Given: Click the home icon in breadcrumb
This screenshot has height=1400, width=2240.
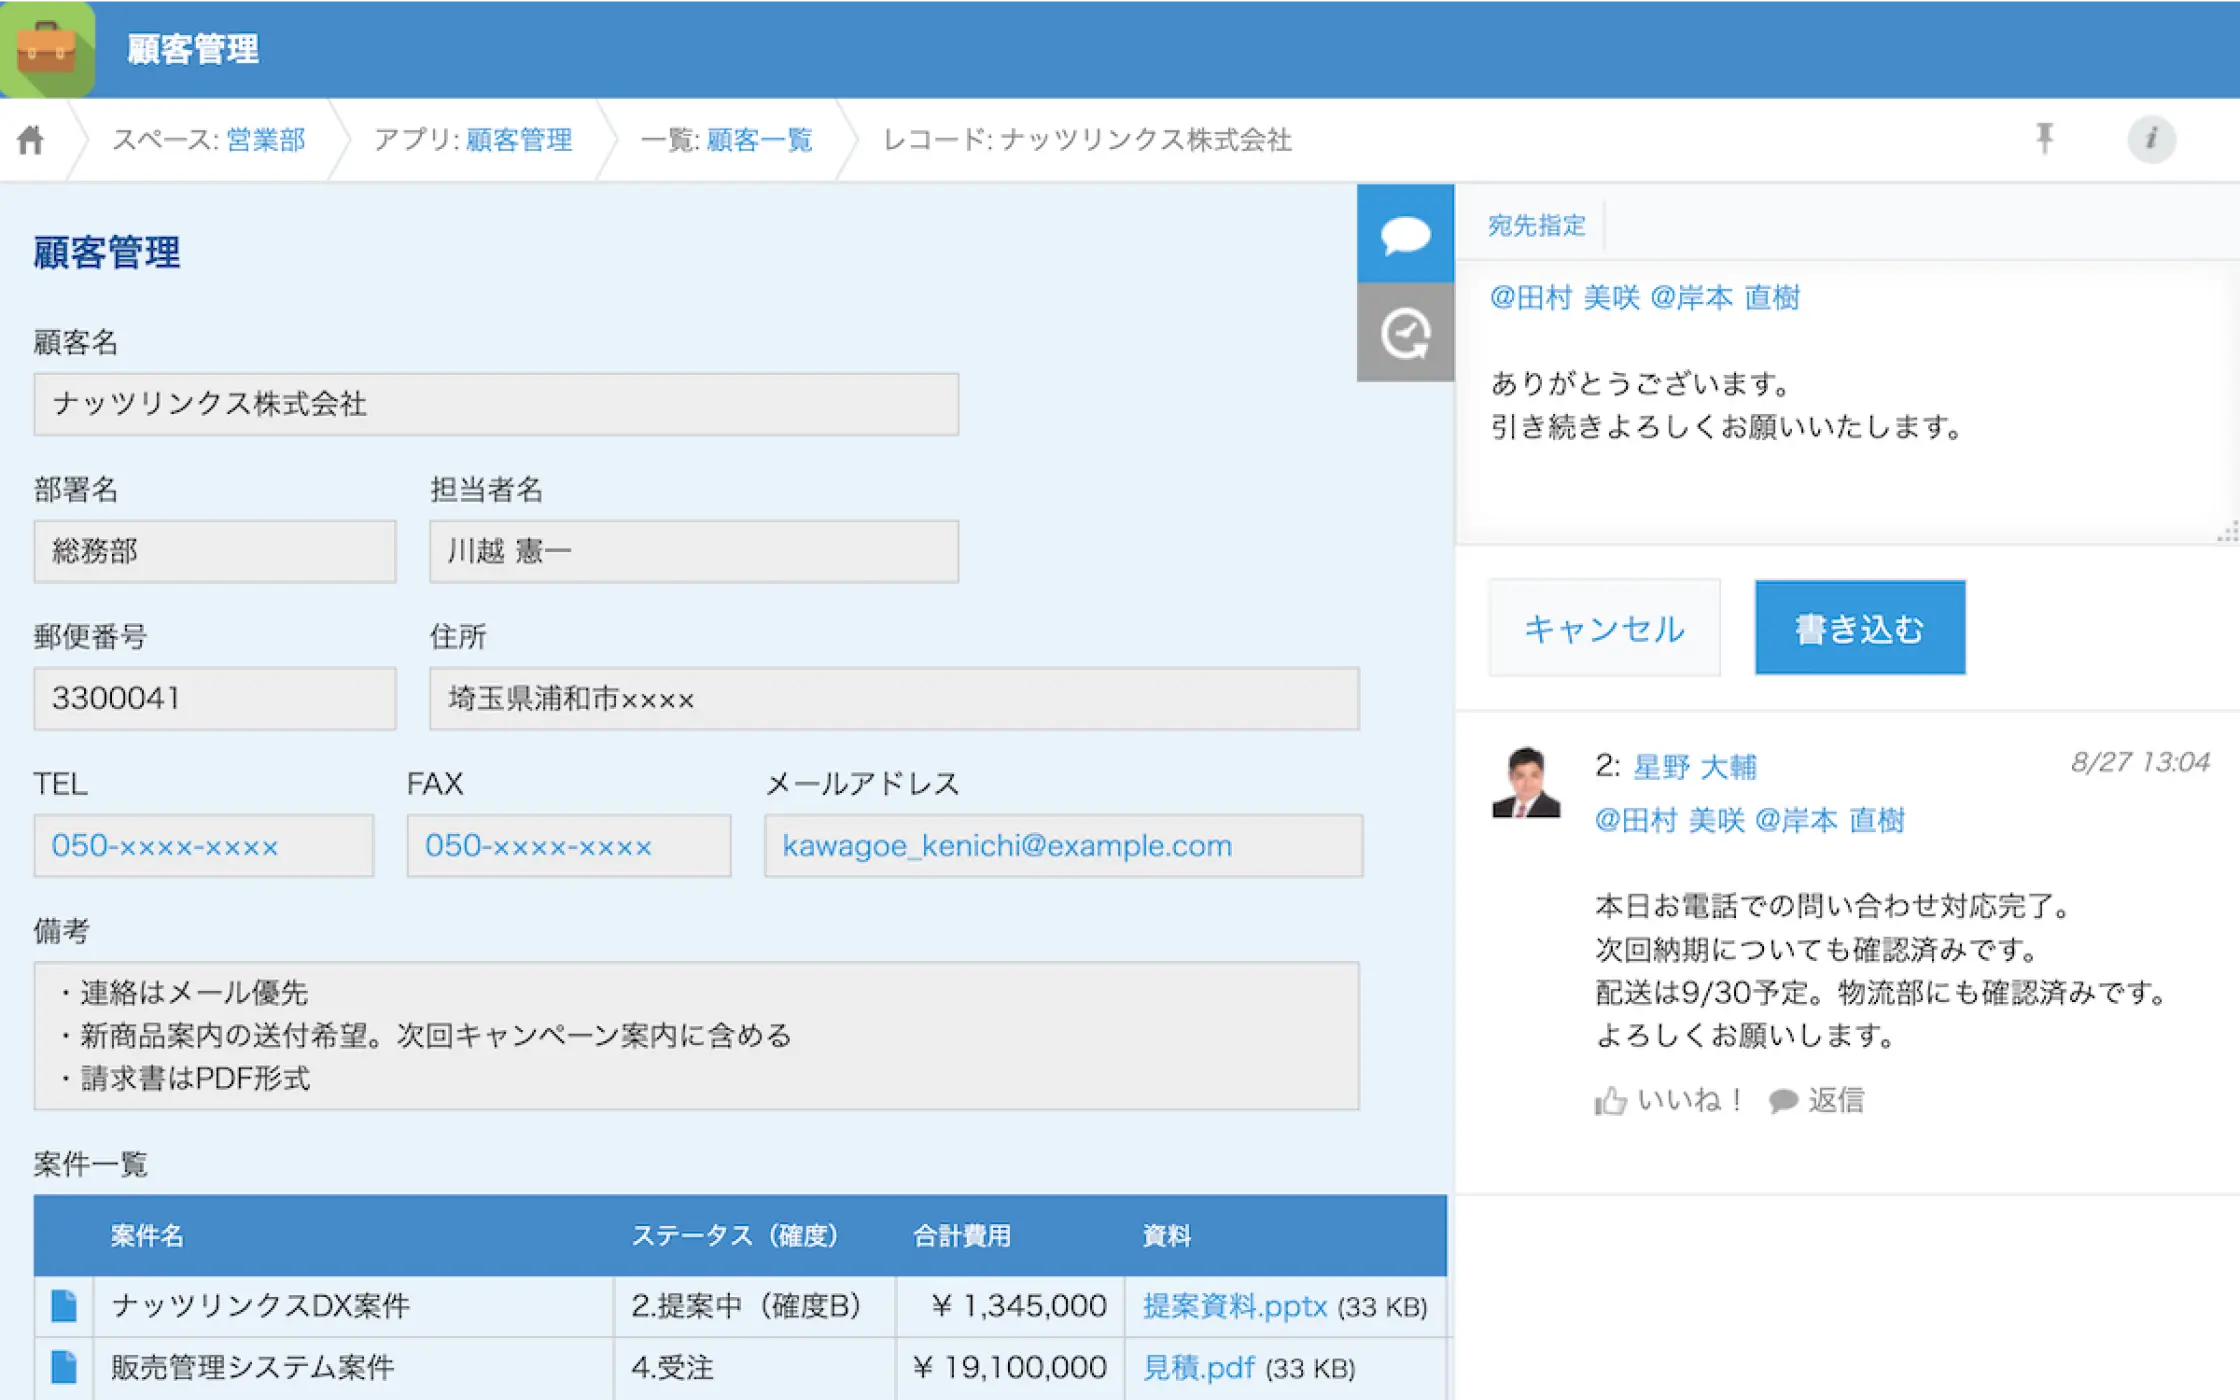Looking at the screenshot, I should click(x=31, y=139).
